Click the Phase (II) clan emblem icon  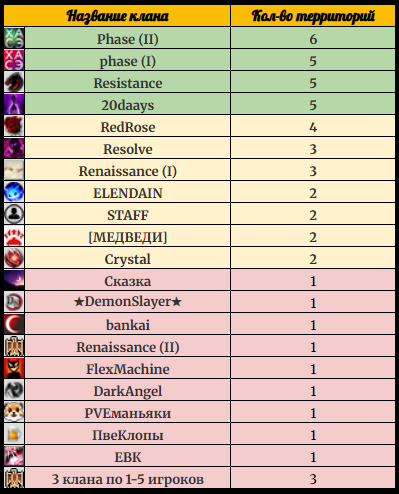point(14,38)
